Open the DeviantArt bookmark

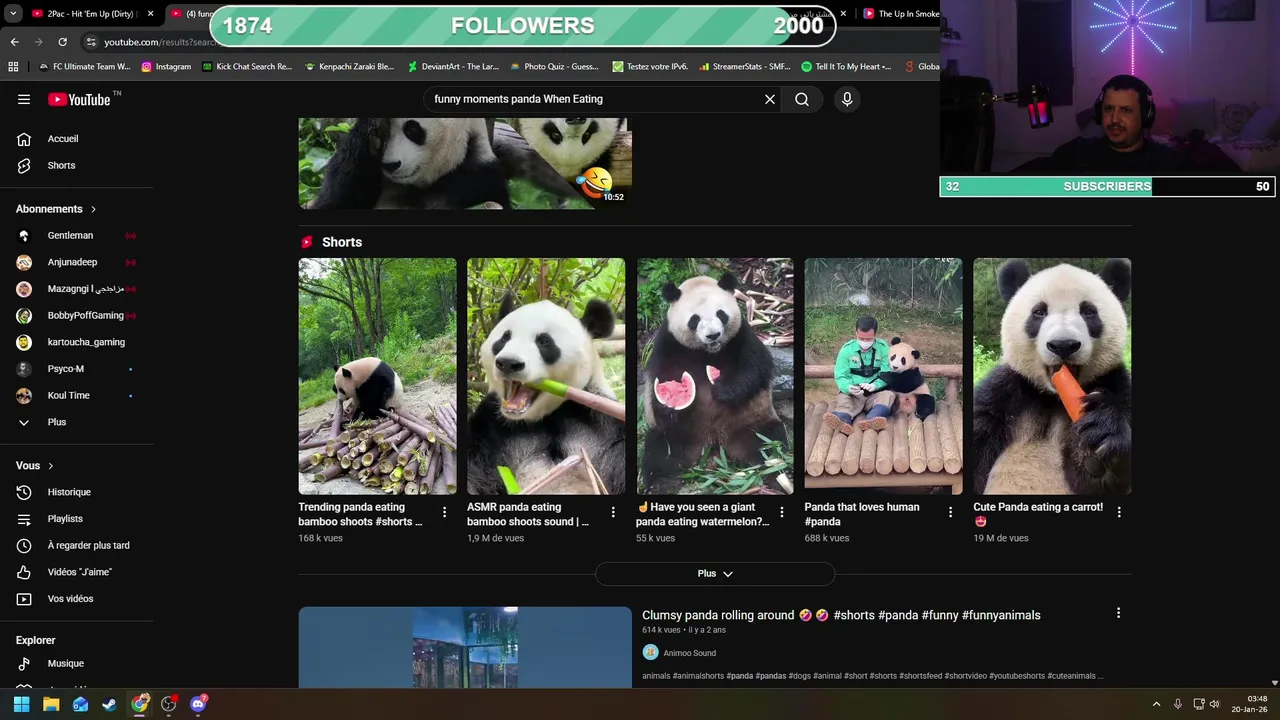tap(453, 67)
